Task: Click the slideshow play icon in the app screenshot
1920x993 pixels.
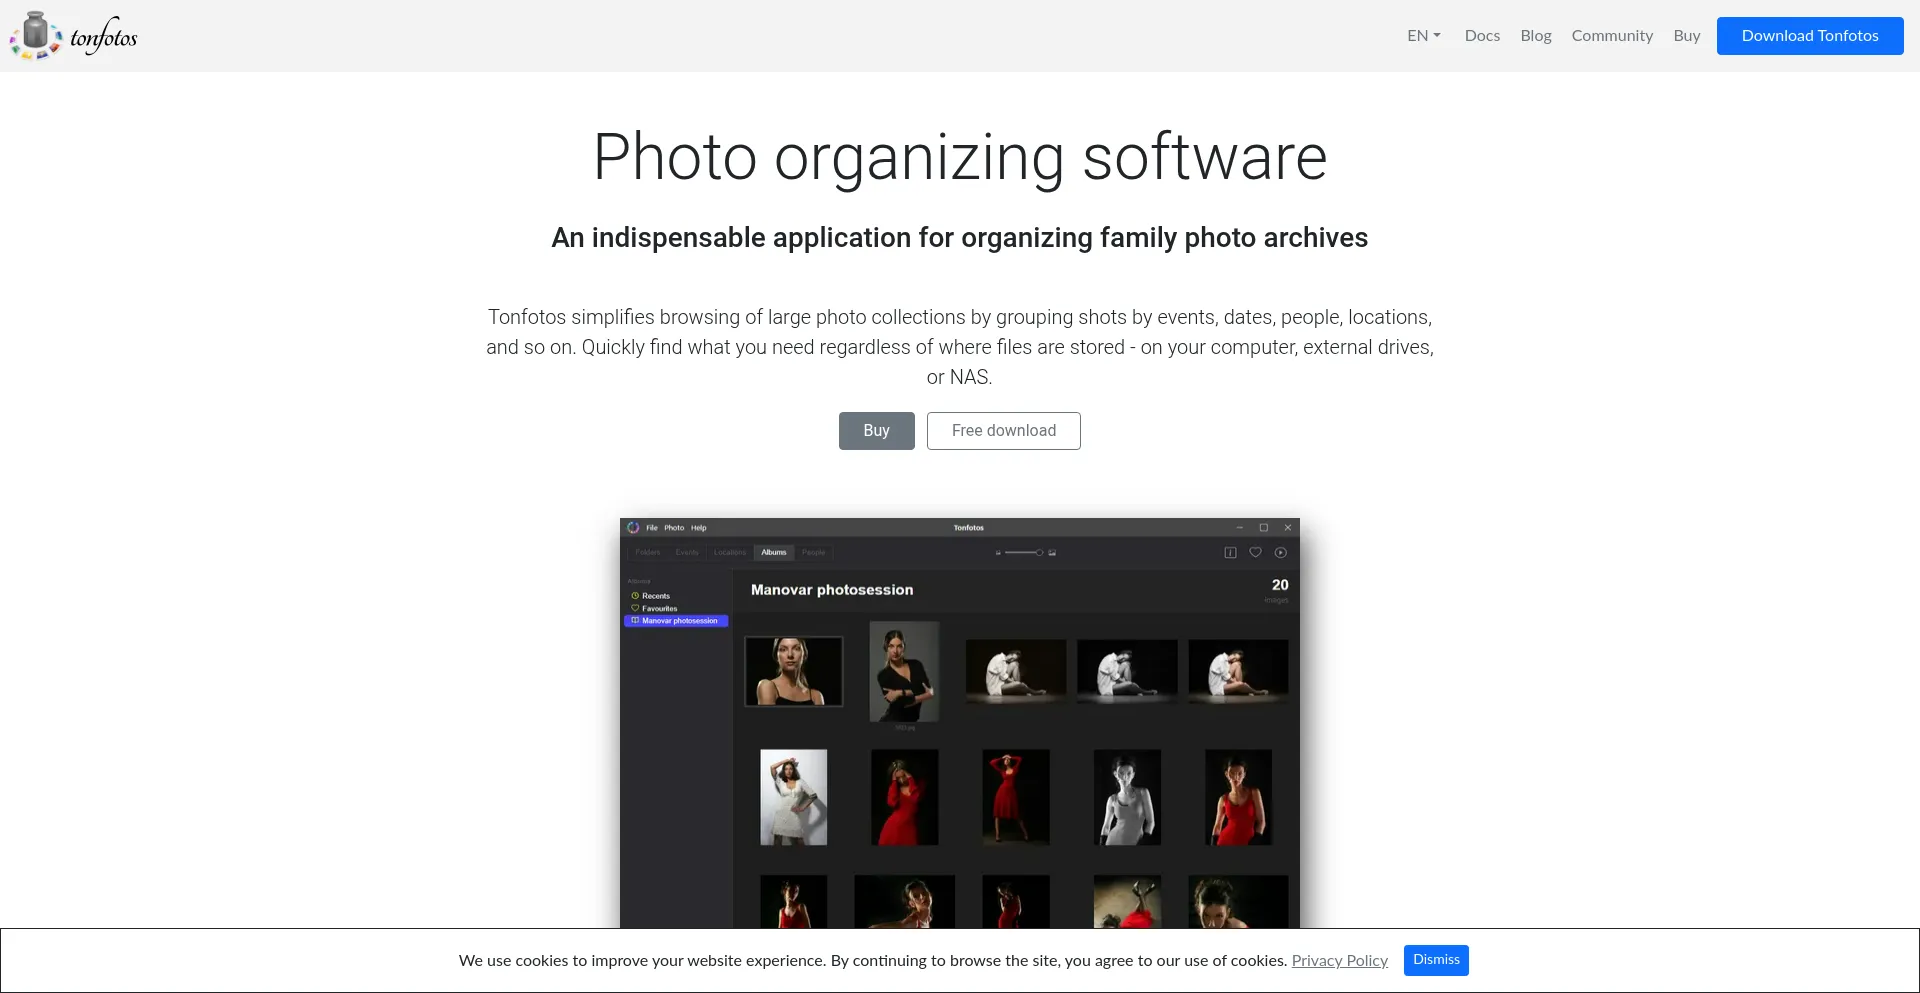Action: click(x=1281, y=552)
